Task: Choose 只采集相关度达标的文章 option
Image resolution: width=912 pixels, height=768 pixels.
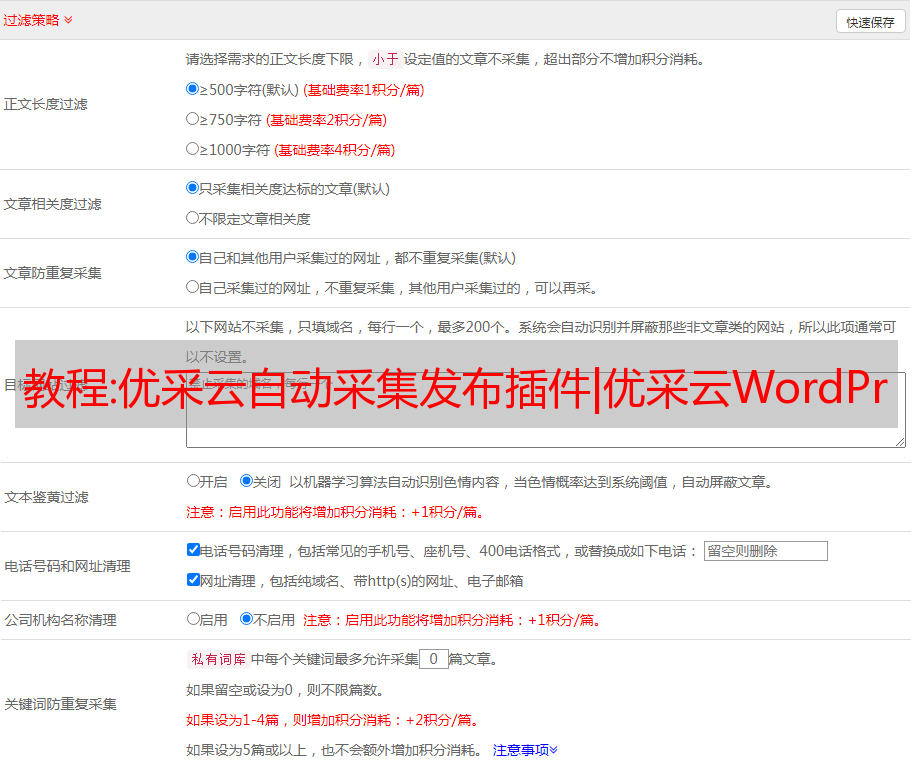Action: [193, 188]
